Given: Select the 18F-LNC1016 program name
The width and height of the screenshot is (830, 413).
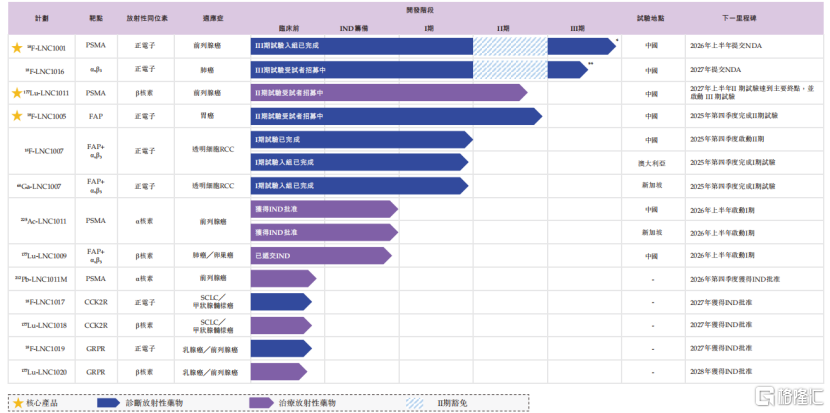Looking at the screenshot, I should click(x=46, y=70).
